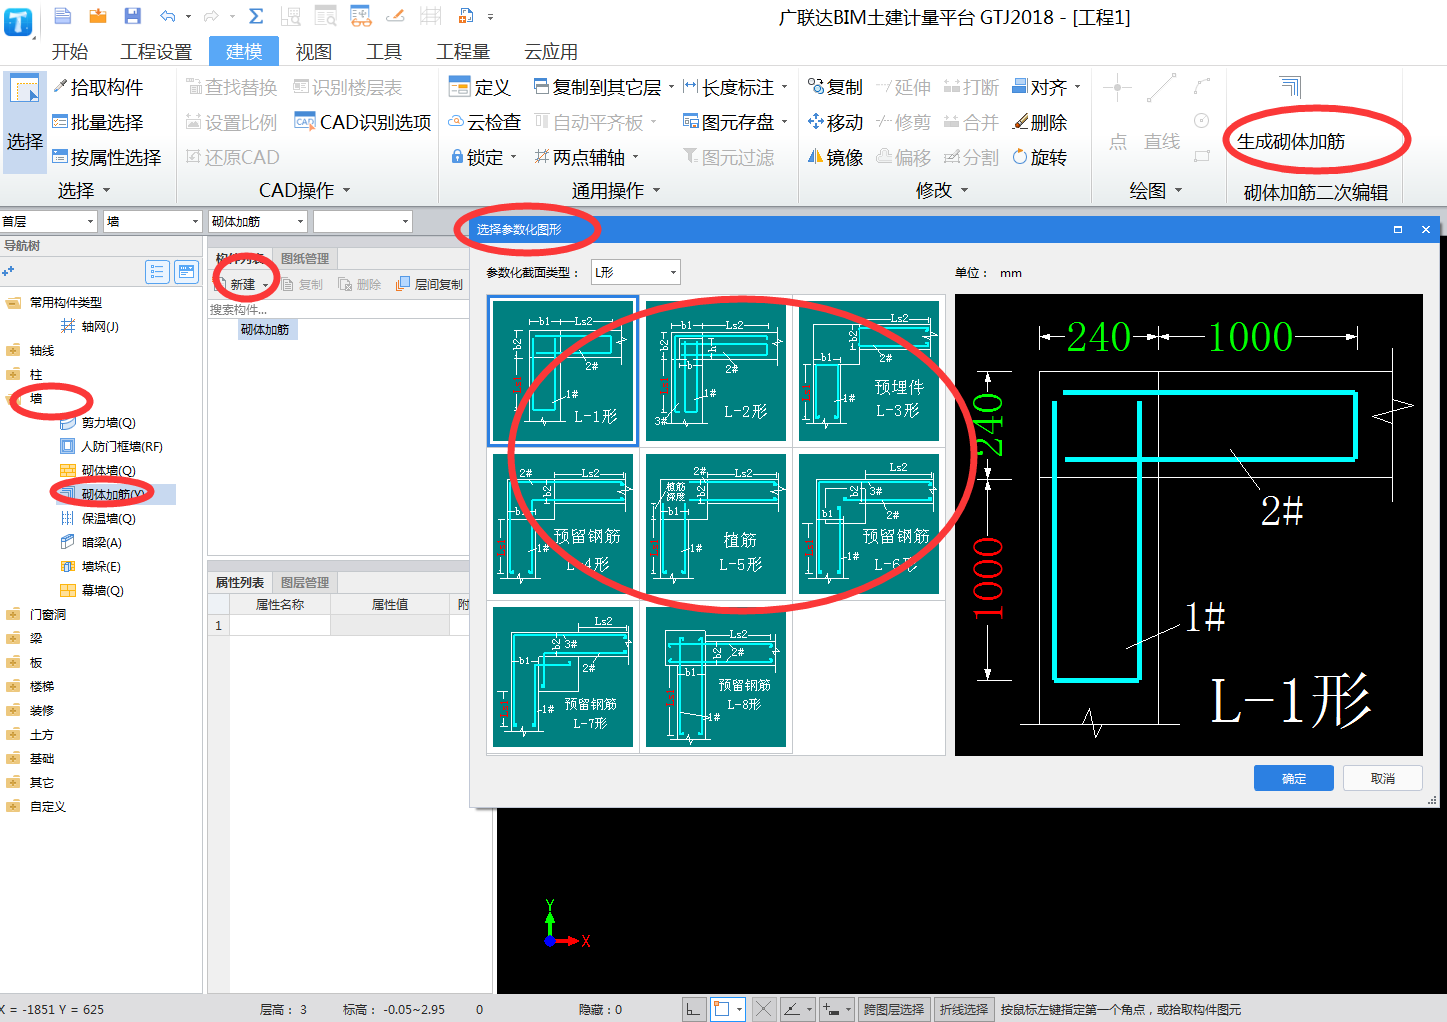1447x1022 pixels.
Task: Click the 层间复制 button
Action: [430, 285]
